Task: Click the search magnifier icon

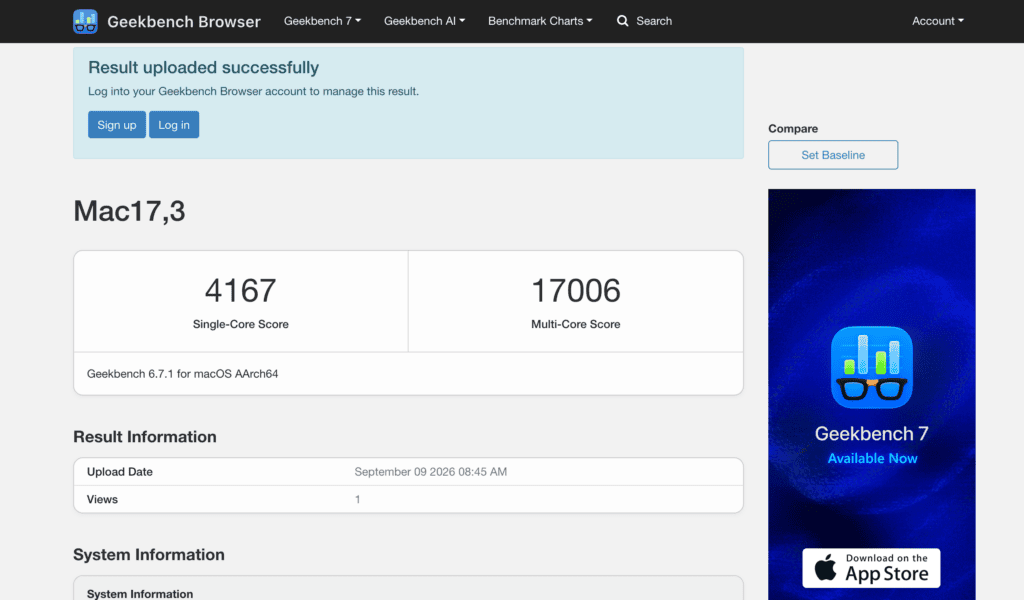Action: click(622, 21)
